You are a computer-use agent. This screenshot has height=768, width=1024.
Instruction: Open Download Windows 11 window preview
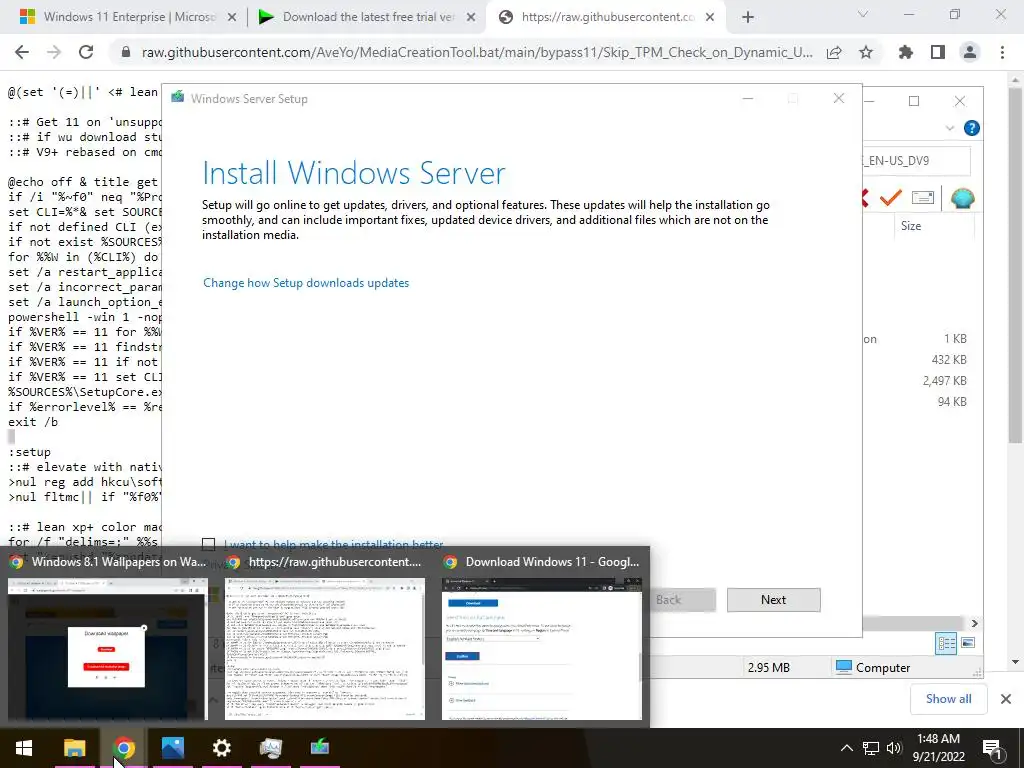(x=541, y=648)
